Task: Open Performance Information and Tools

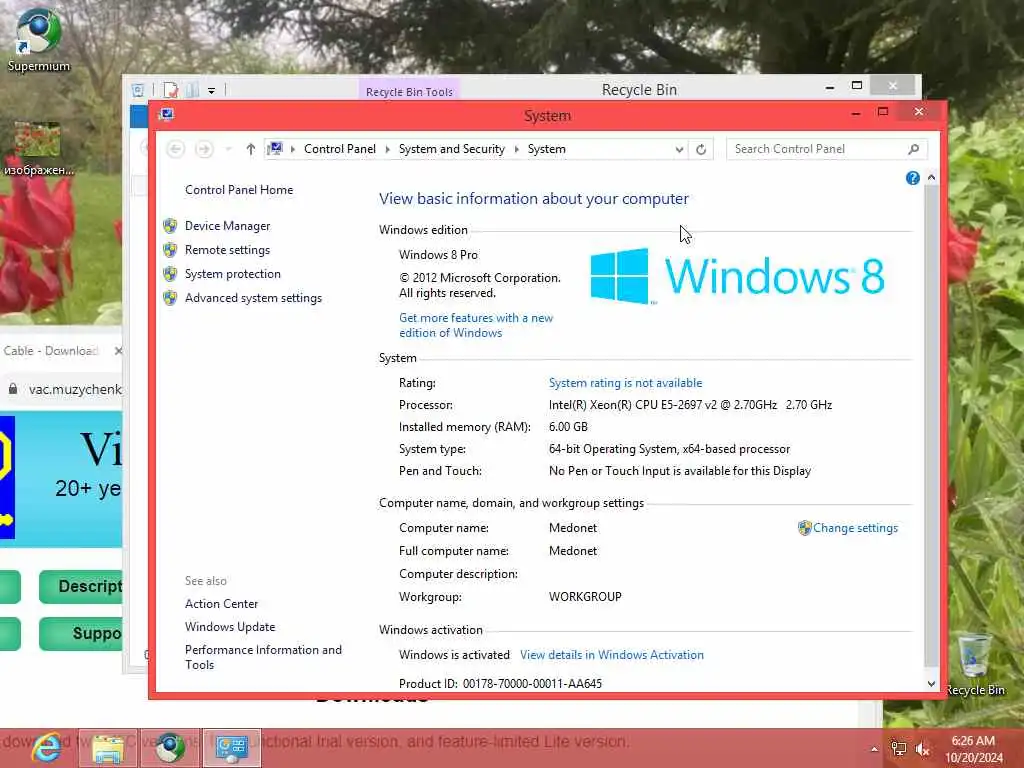Action: (263, 658)
